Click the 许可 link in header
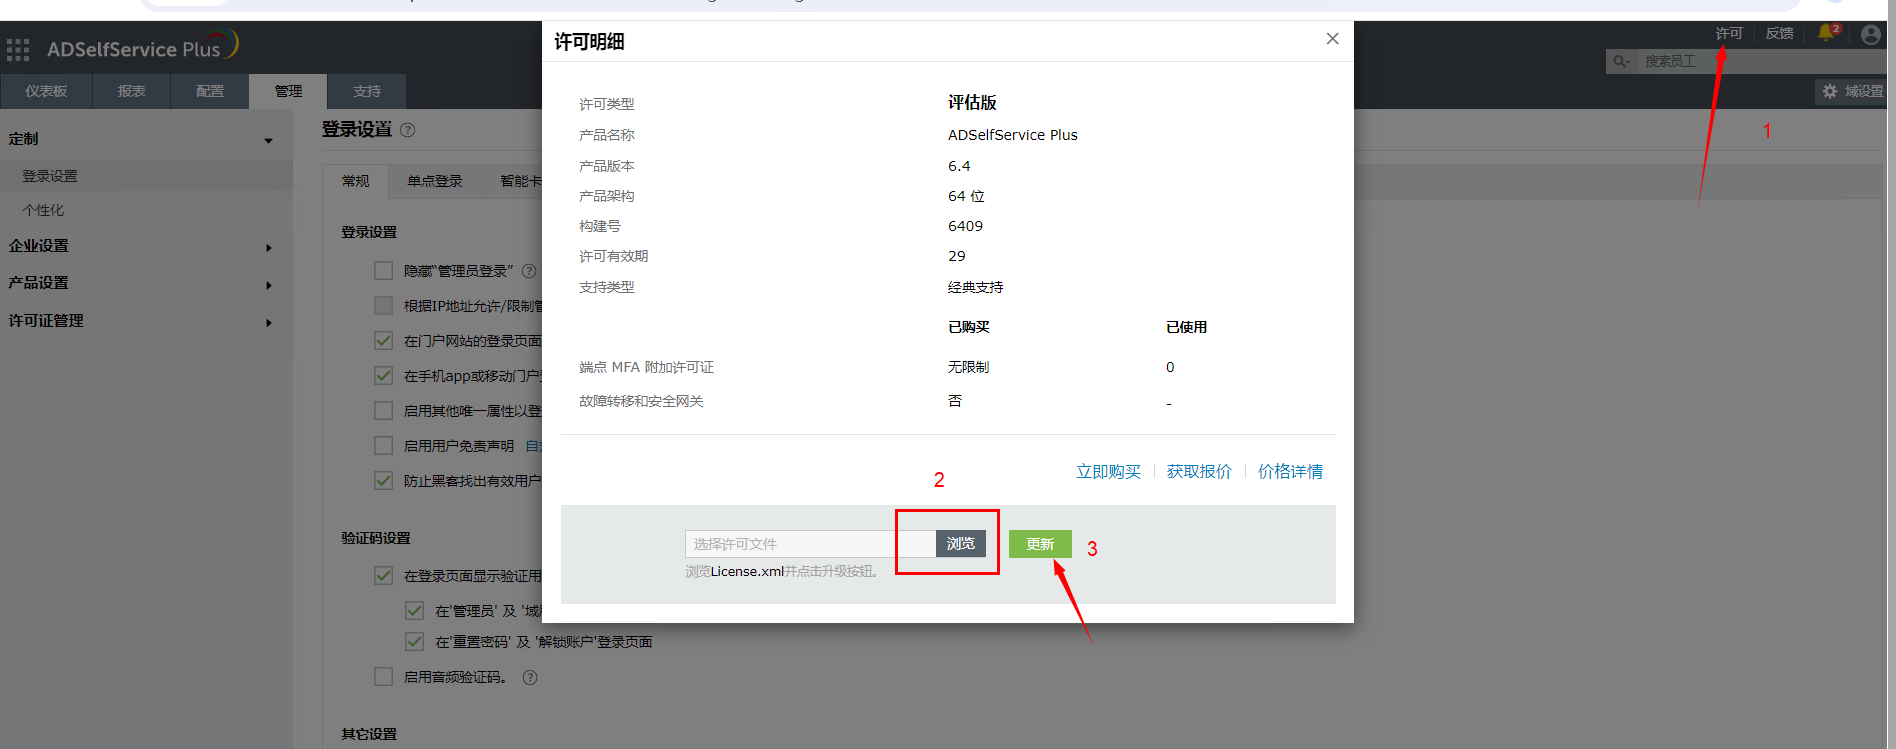 pyautogui.click(x=1729, y=33)
